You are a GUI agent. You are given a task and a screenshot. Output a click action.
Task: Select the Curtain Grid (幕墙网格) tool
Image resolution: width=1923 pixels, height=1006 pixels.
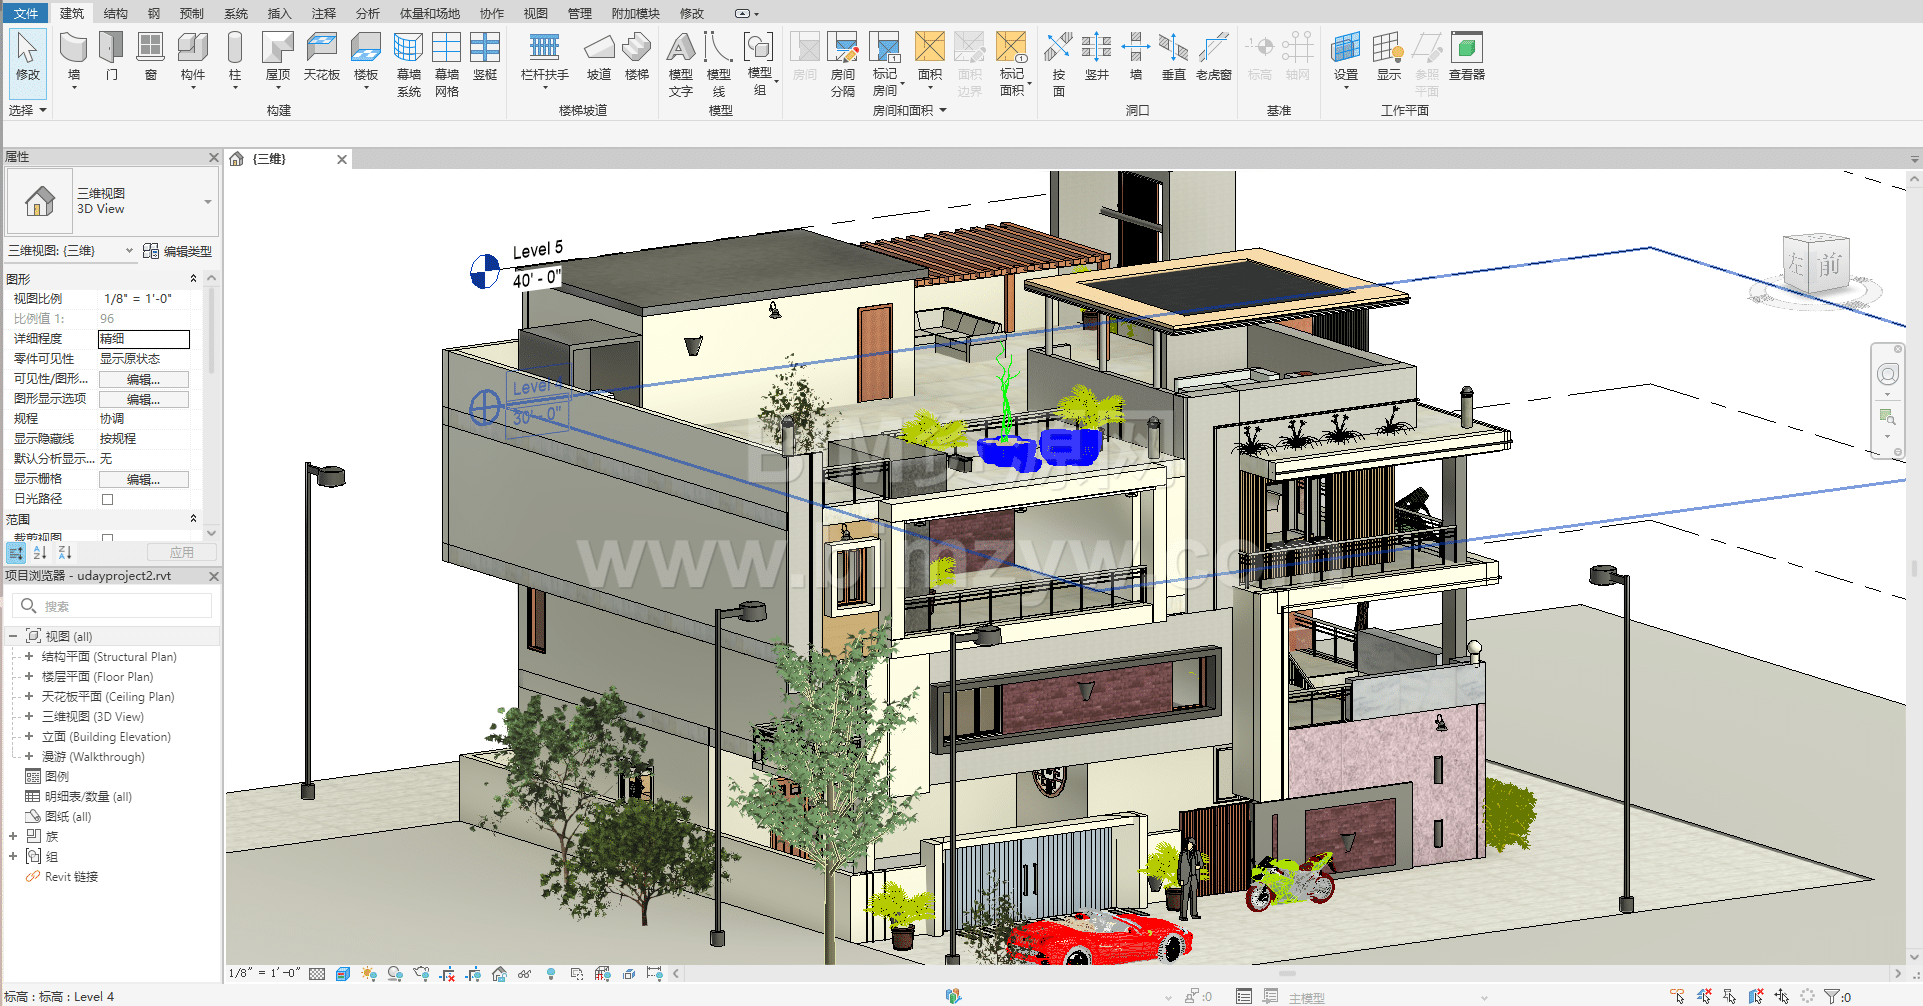tap(446, 62)
